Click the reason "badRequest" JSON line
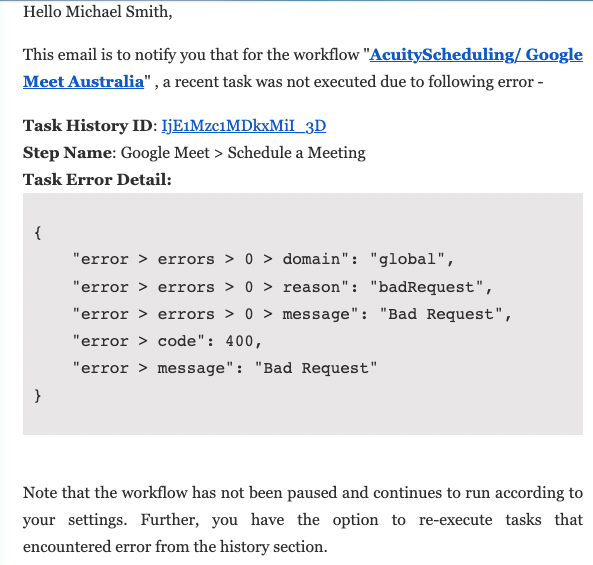Screen dimensions: 593x565 click(283, 287)
